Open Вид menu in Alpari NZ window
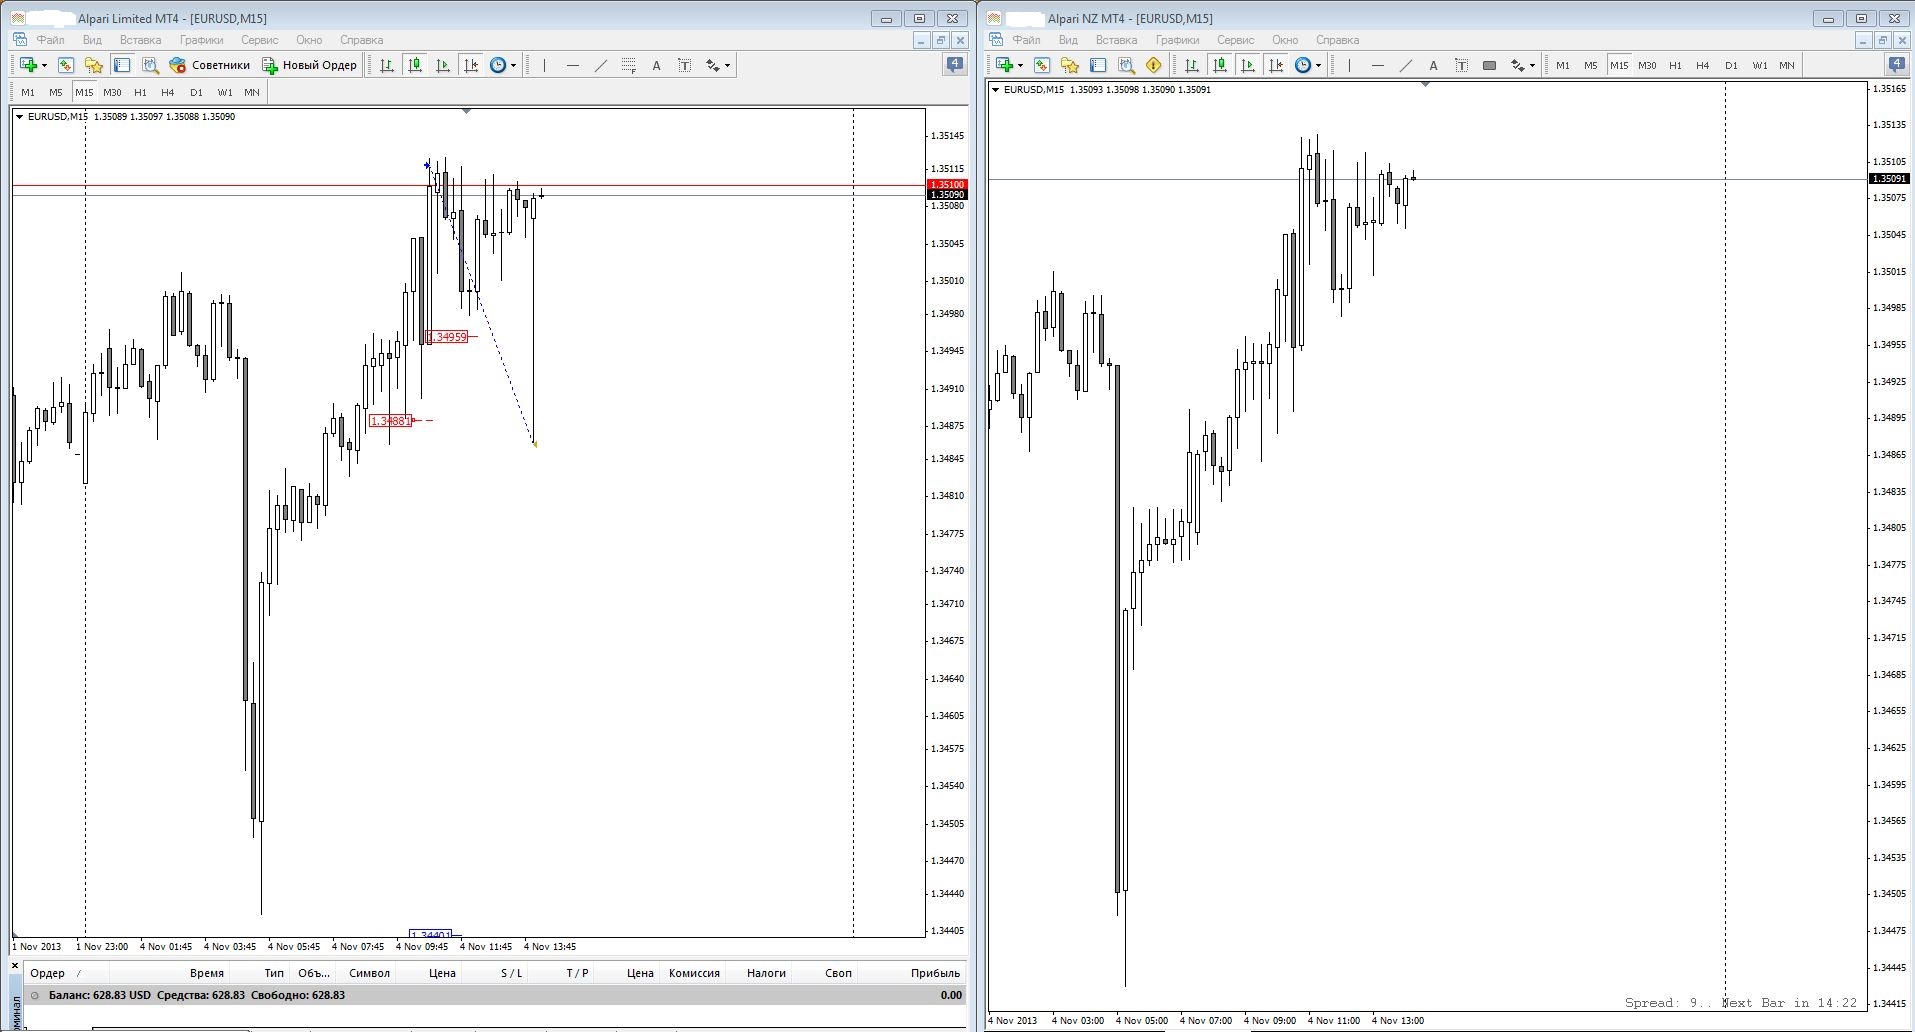1915x1032 pixels. point(1068,40)
